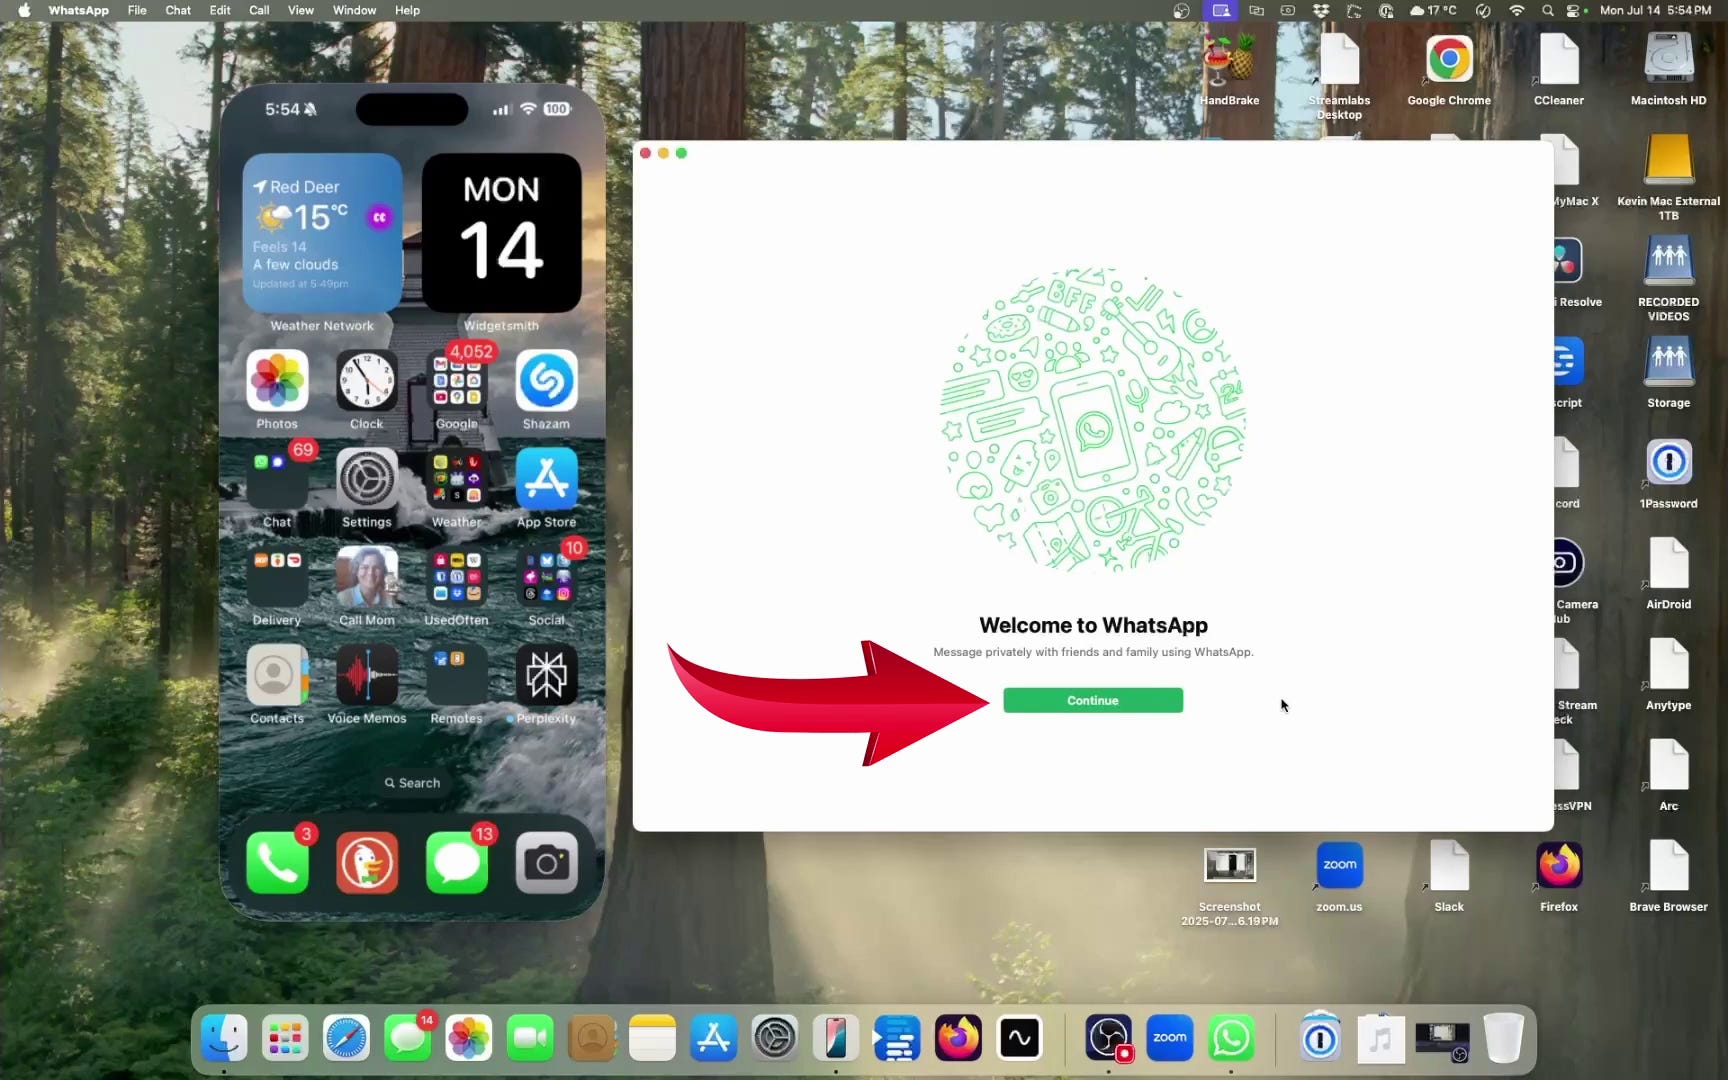
Task: Tap the Settings app on the iPhone
Action: pos(367,479)
